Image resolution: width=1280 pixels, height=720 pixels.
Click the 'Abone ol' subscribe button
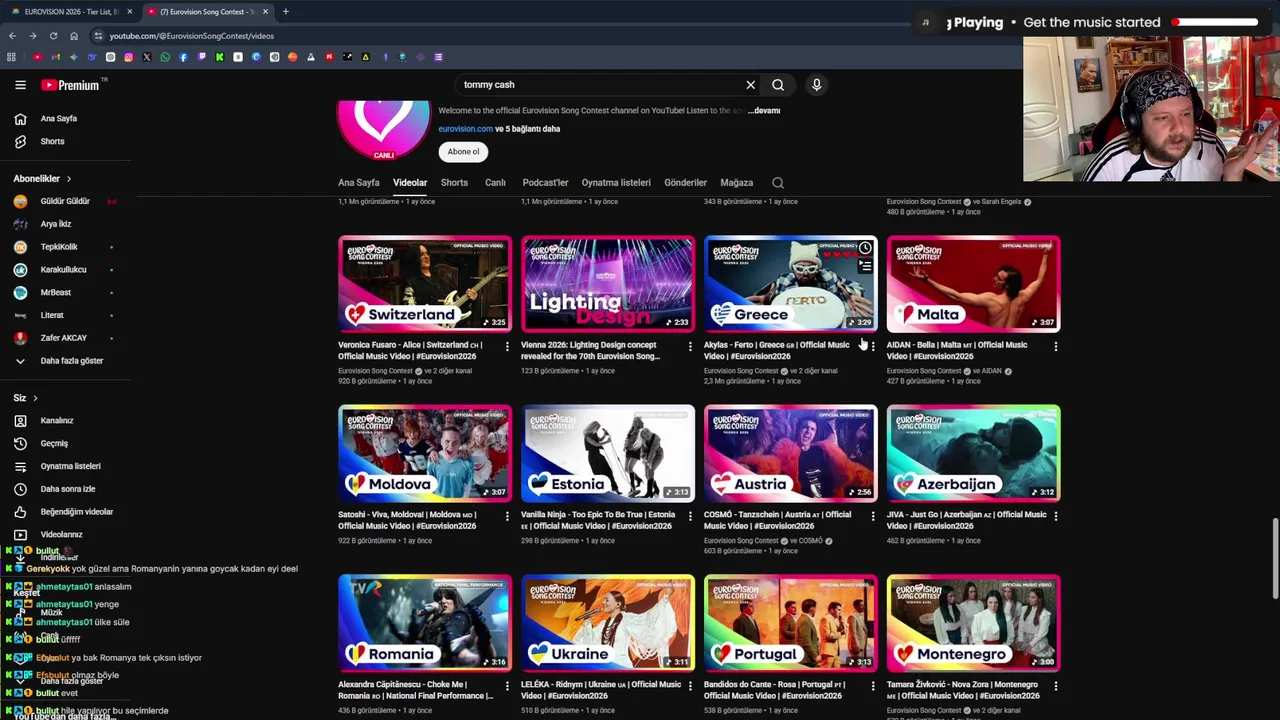click(x=463, y=152)
